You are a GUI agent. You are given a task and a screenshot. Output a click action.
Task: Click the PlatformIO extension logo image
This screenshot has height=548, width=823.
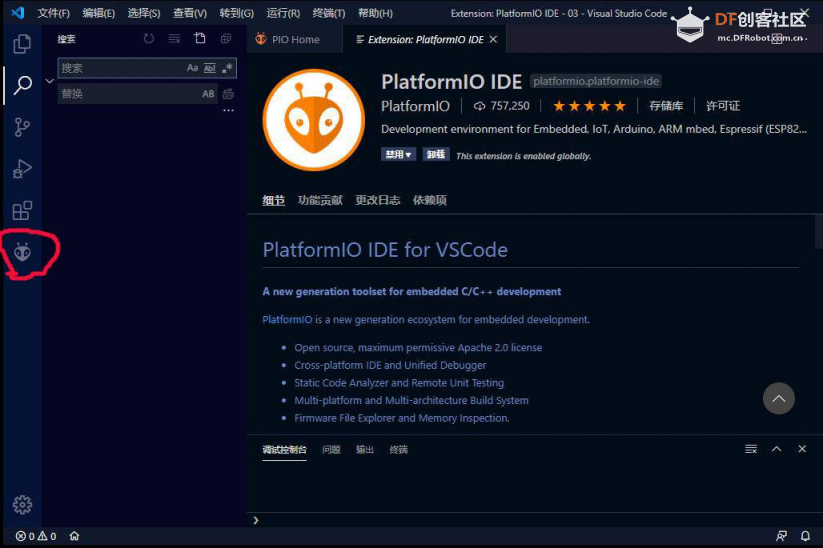[314, 120]
